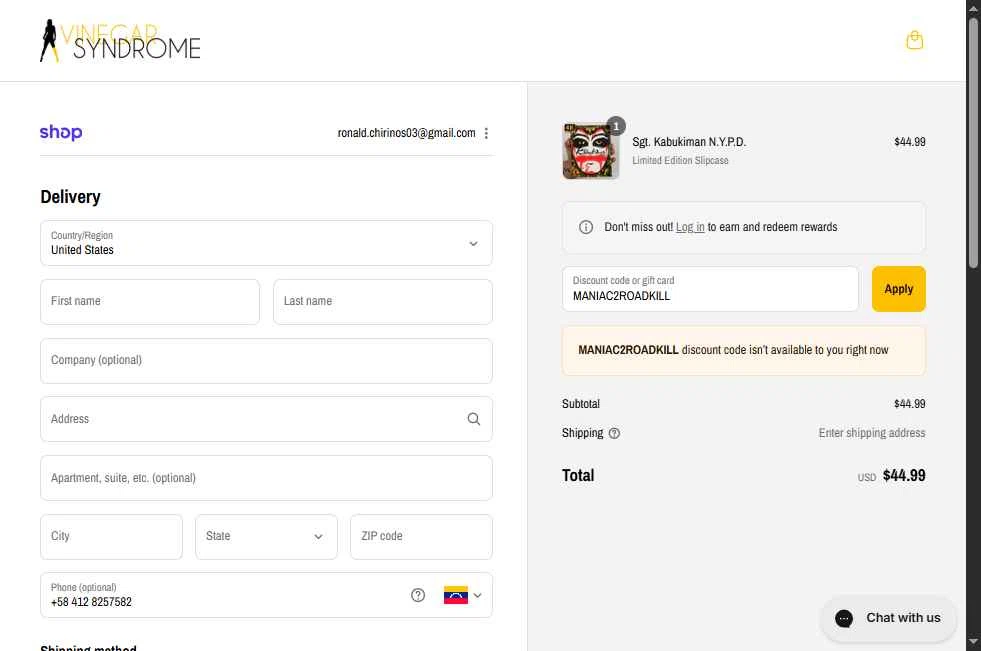
Task: Follow the Log in link for rewards
Action: 690,227
